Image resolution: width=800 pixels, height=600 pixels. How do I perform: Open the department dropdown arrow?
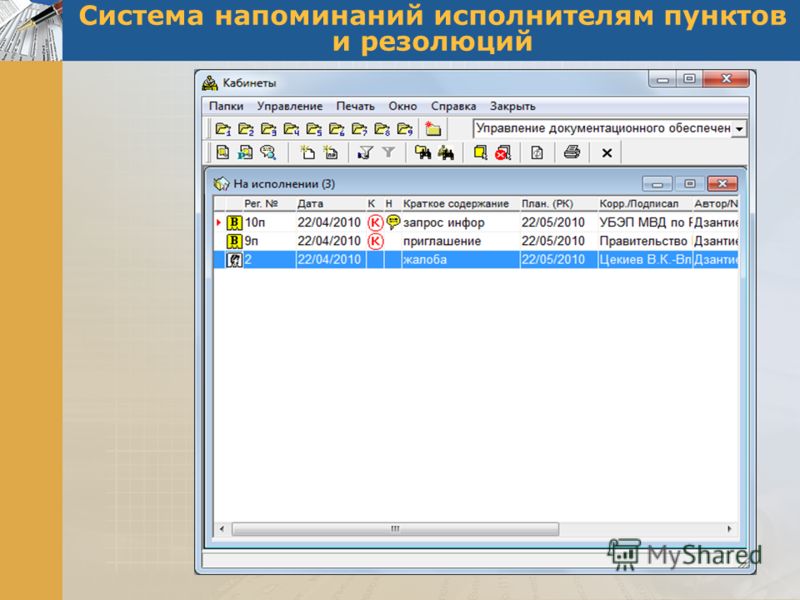coord(739,129)
